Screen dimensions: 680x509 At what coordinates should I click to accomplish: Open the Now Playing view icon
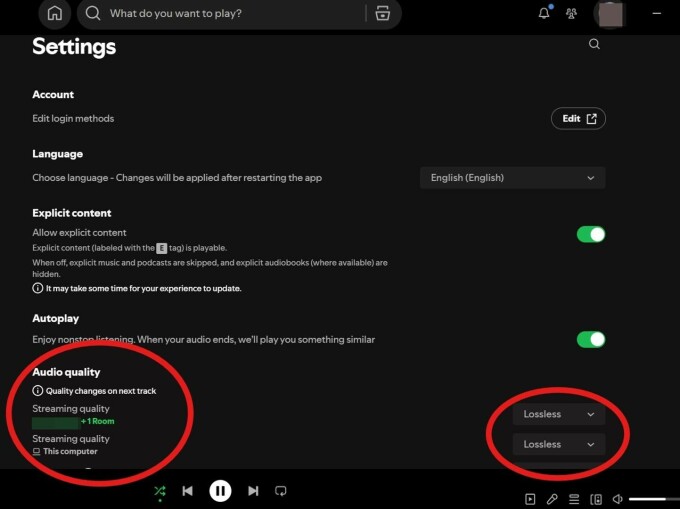pos(530,499)
